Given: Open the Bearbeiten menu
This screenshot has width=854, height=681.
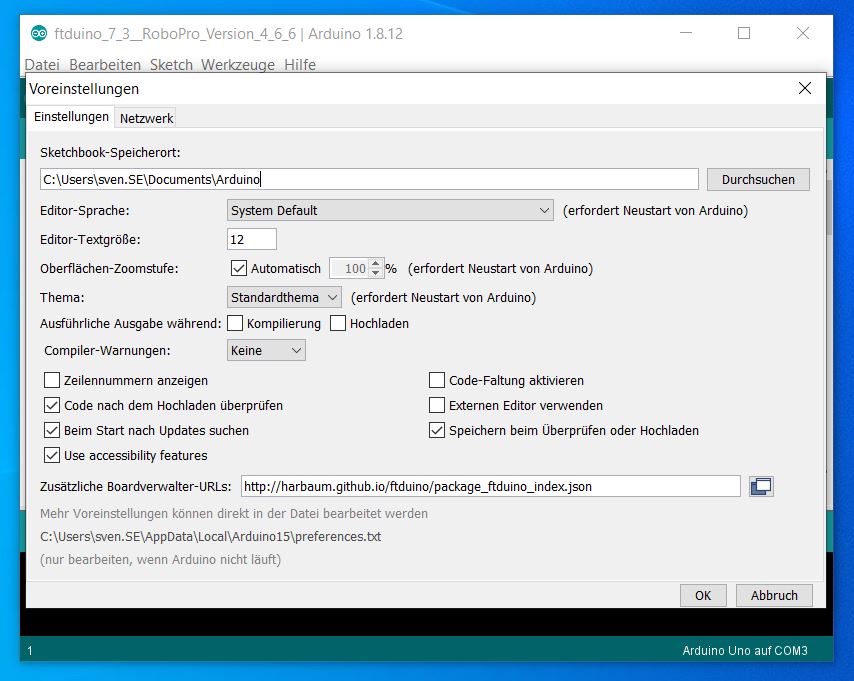Looking at the screenshot, I should coord(105,64).
